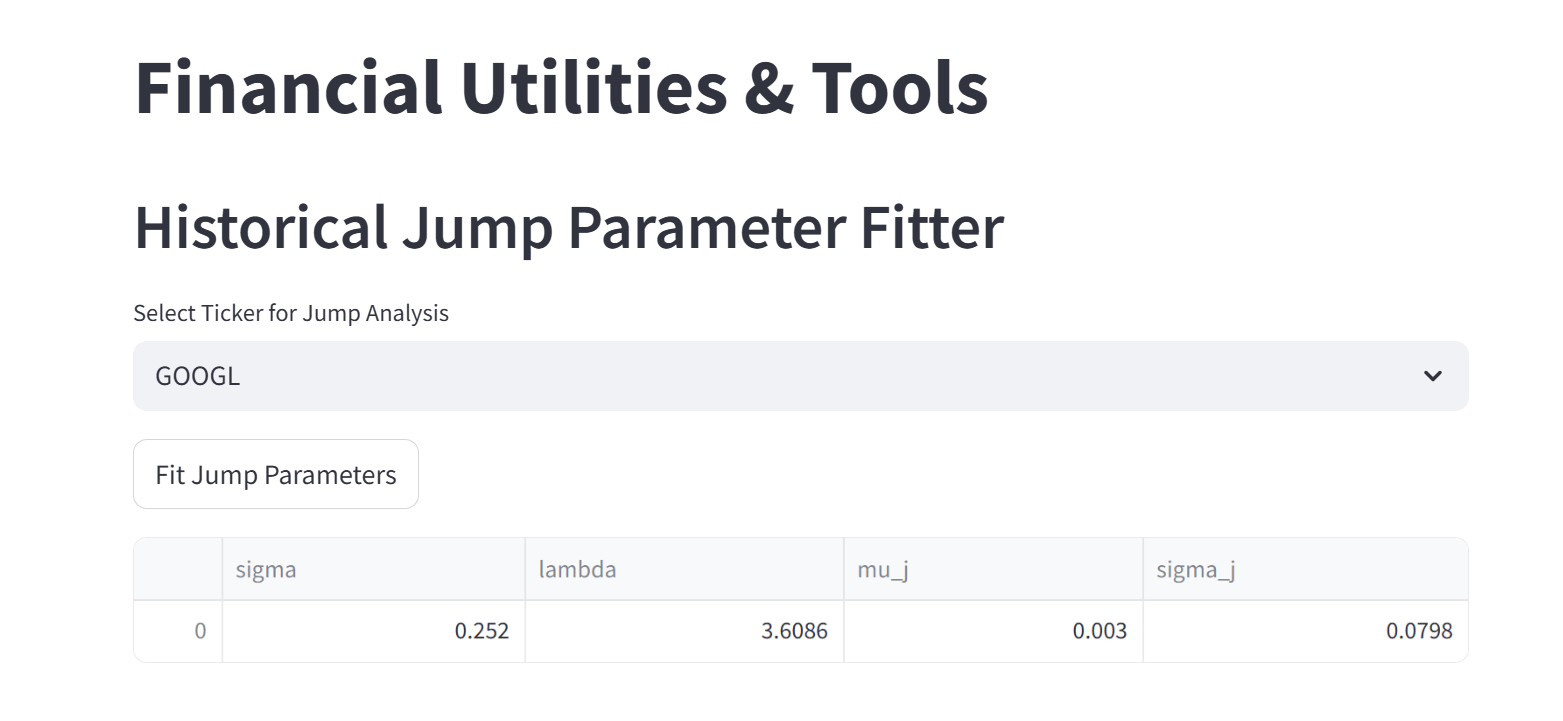Click the Select Ticker for Jump Analysis label
Viewport: 1563px width, 721px height.
click(x=291, y=313)
